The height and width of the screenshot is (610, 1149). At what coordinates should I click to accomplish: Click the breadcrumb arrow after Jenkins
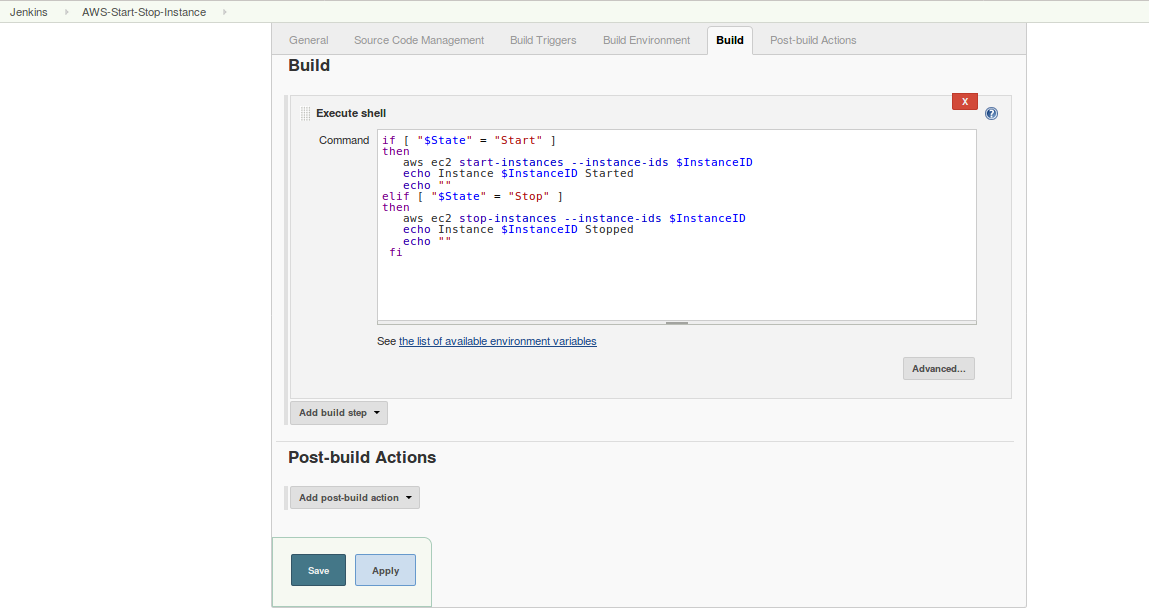(x=66, y=12)
